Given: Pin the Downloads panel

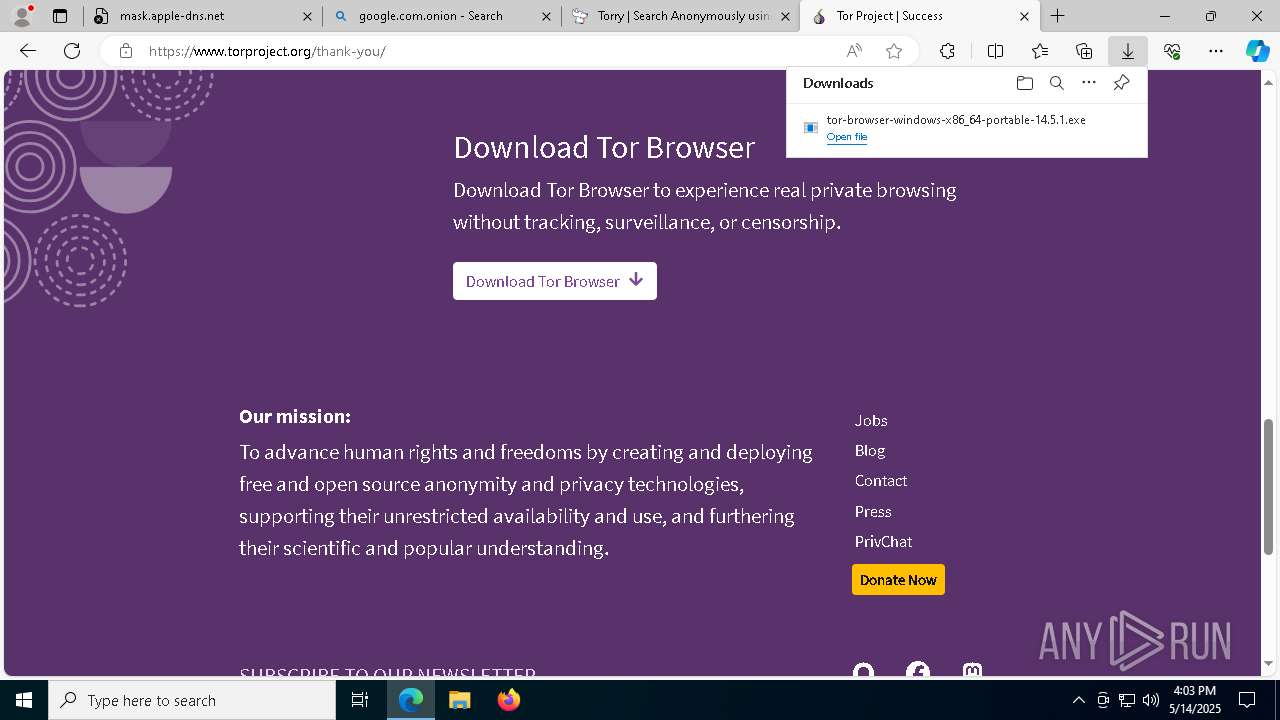Looking at the screenshot, I should click(1121, 83).
